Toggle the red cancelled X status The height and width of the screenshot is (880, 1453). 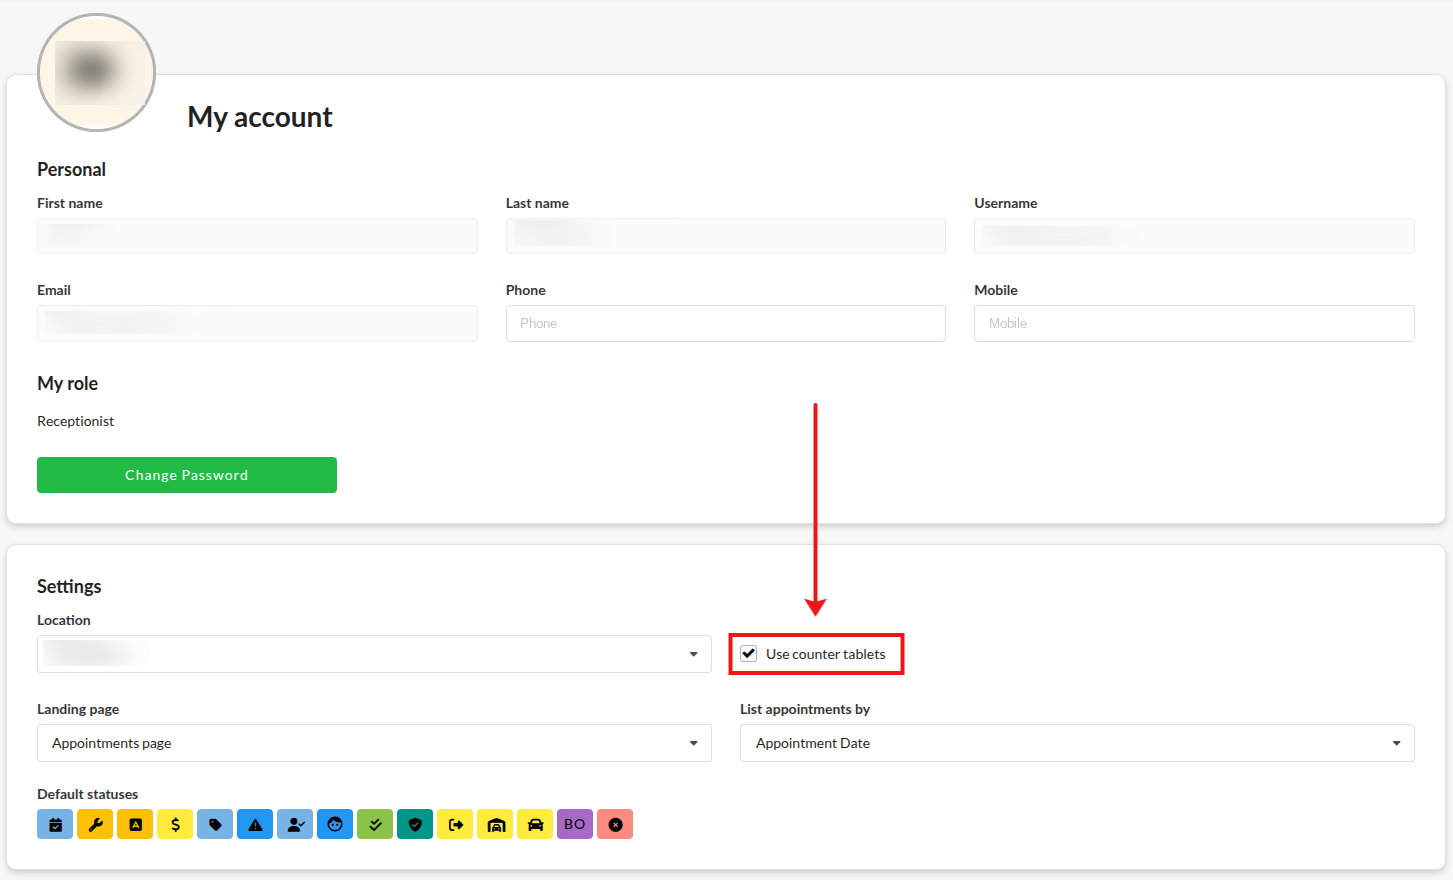(615, 825)
